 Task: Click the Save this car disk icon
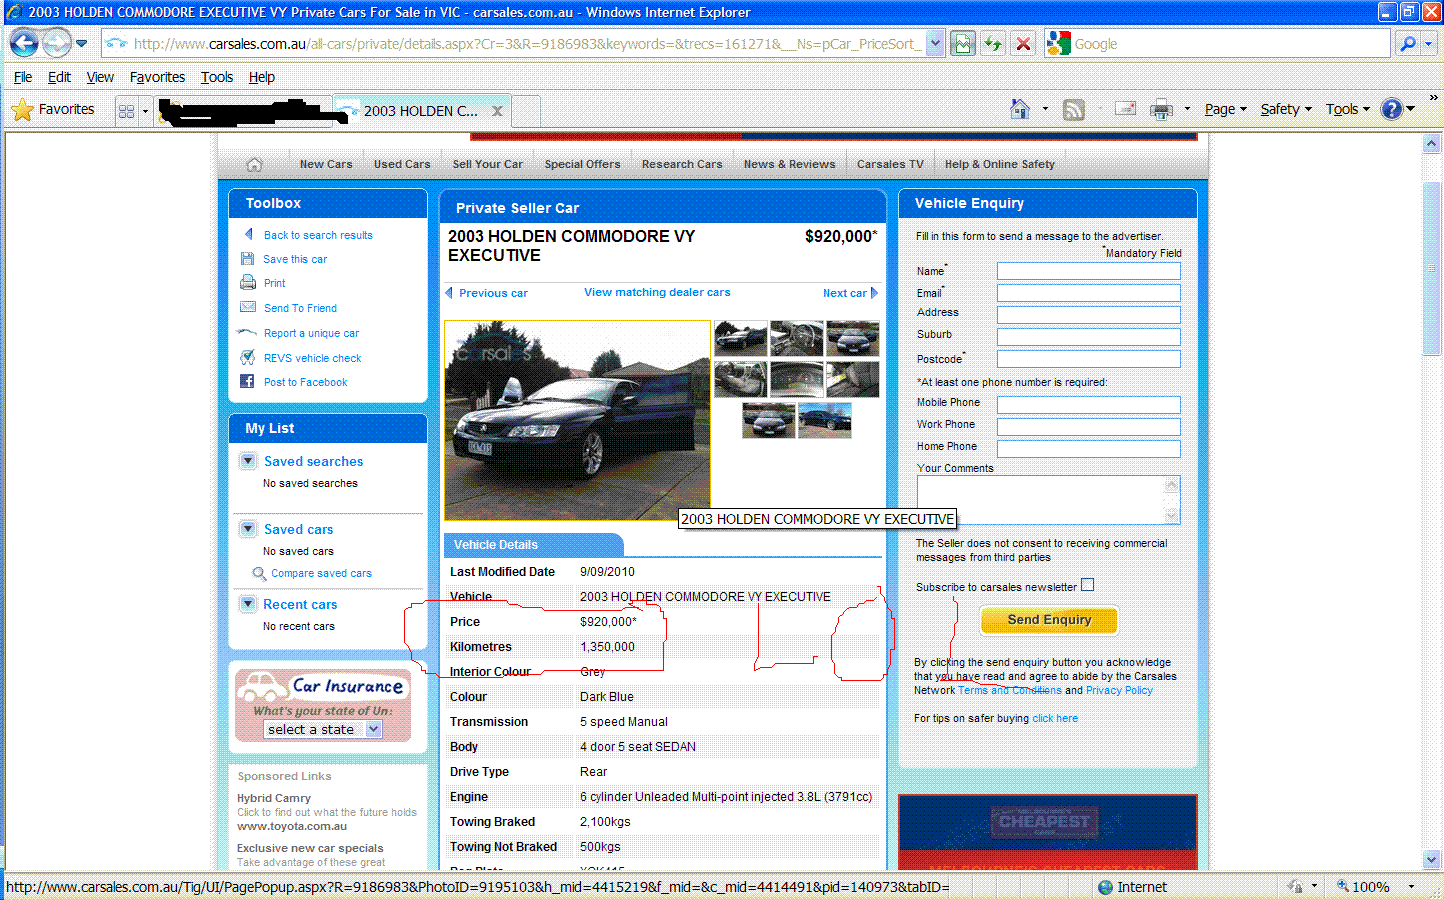[247, 258]
